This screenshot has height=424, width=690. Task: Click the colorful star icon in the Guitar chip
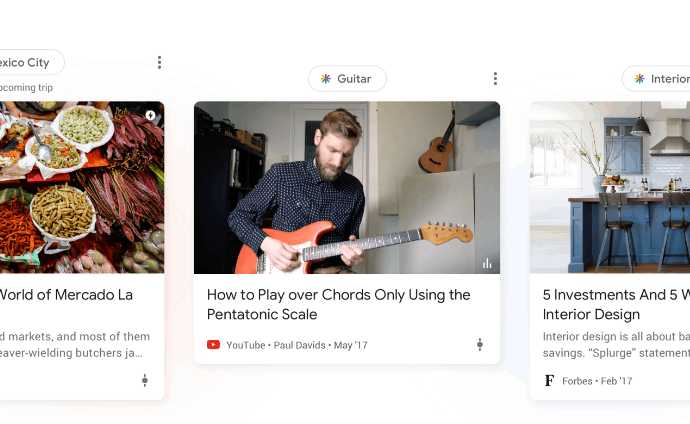325,79
